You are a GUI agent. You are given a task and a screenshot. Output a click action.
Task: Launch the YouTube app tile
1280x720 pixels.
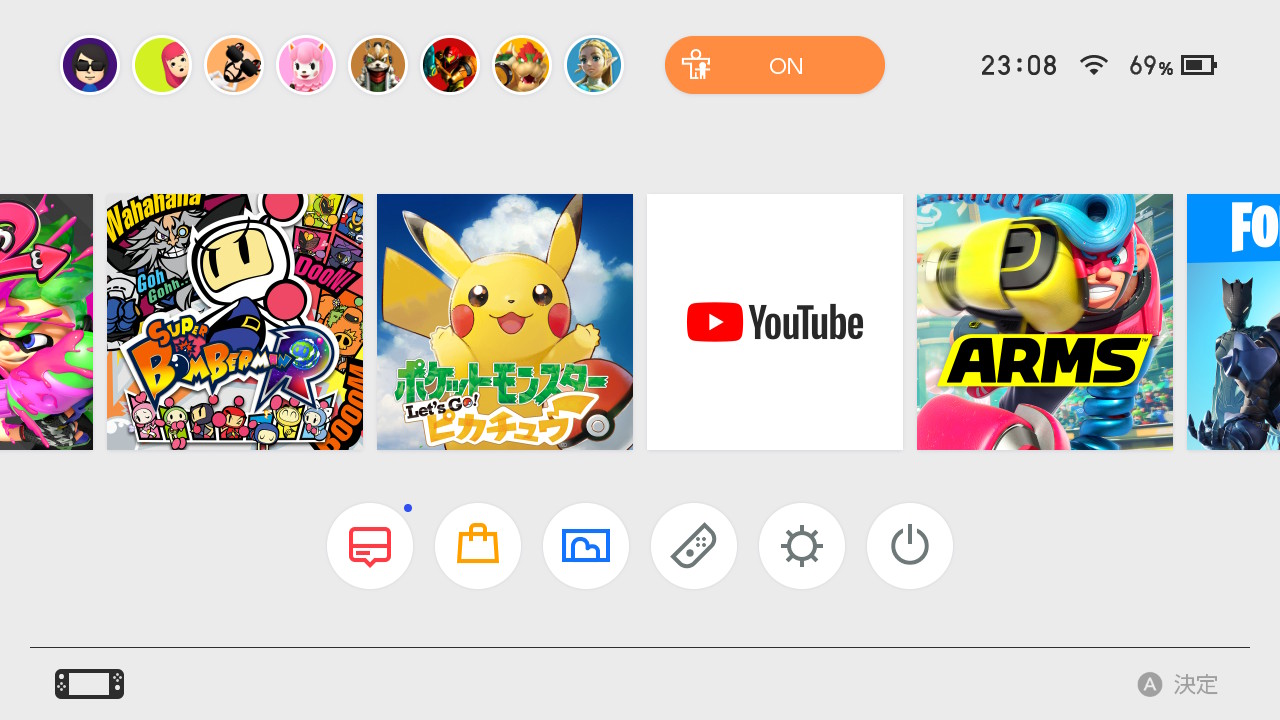click(775, 322)
